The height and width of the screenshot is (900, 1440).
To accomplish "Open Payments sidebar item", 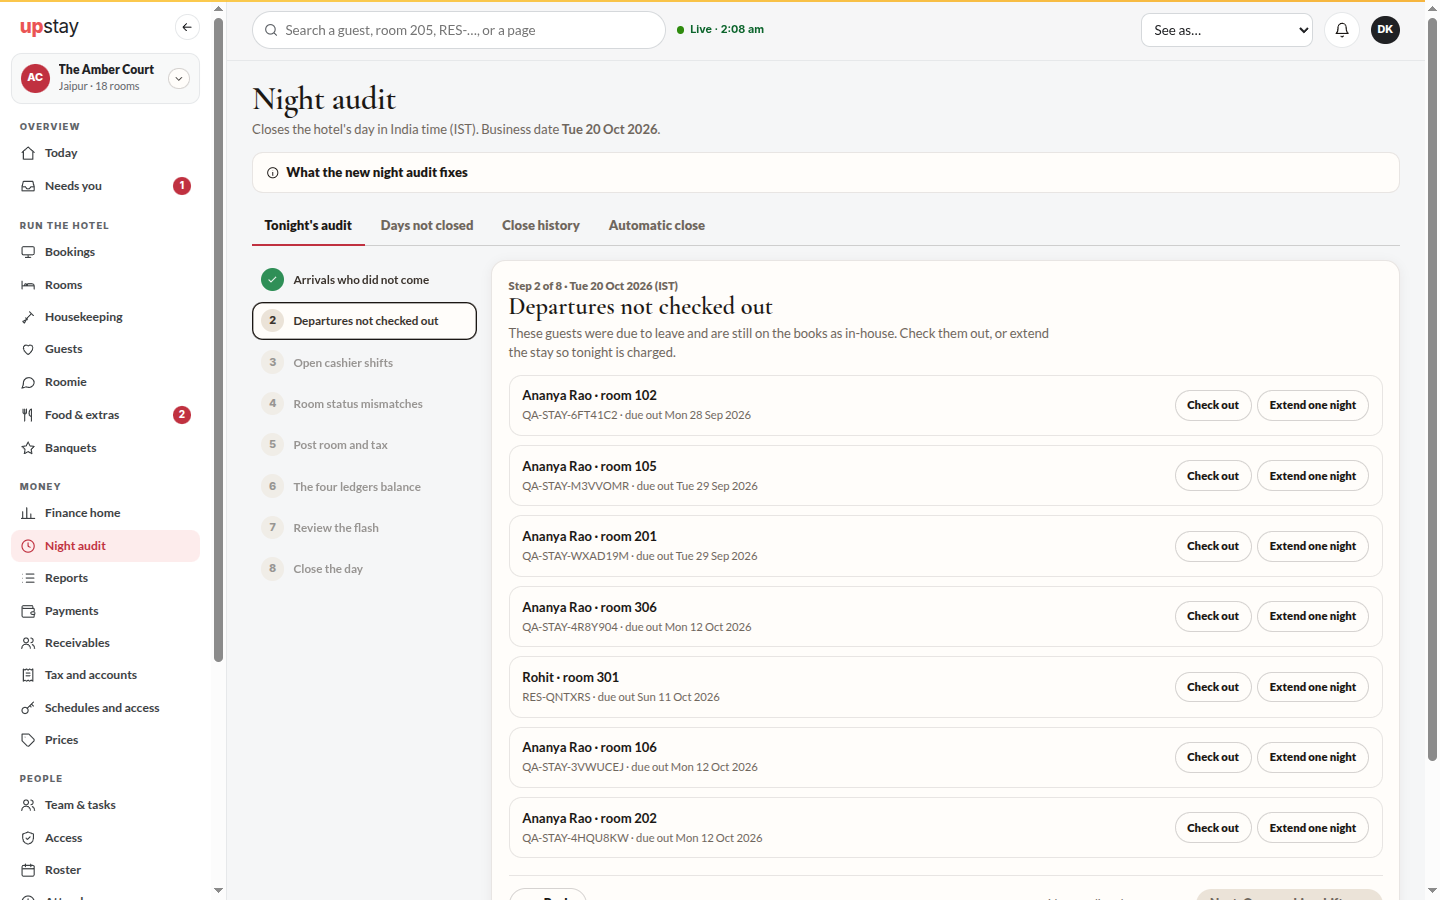I will point(105,611).
